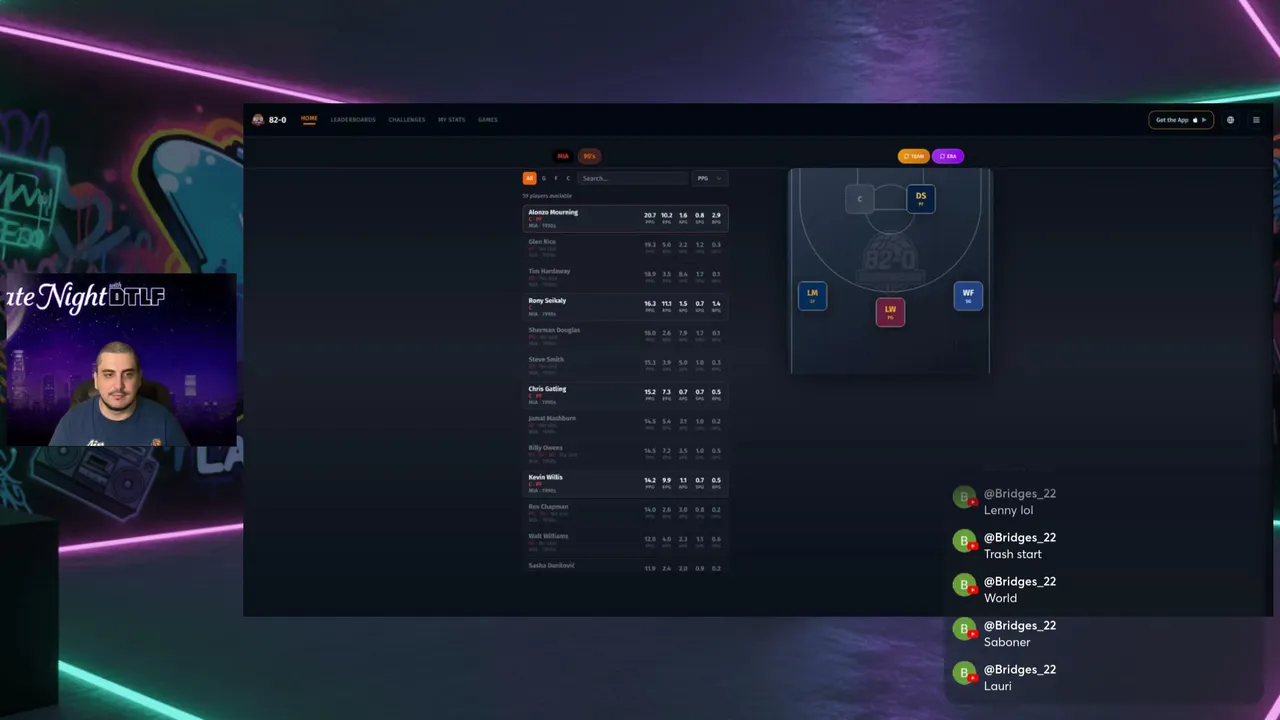Choose Rony Seikaly from the list
Viewport: 1280px width, 720px height.
(625, 306)
